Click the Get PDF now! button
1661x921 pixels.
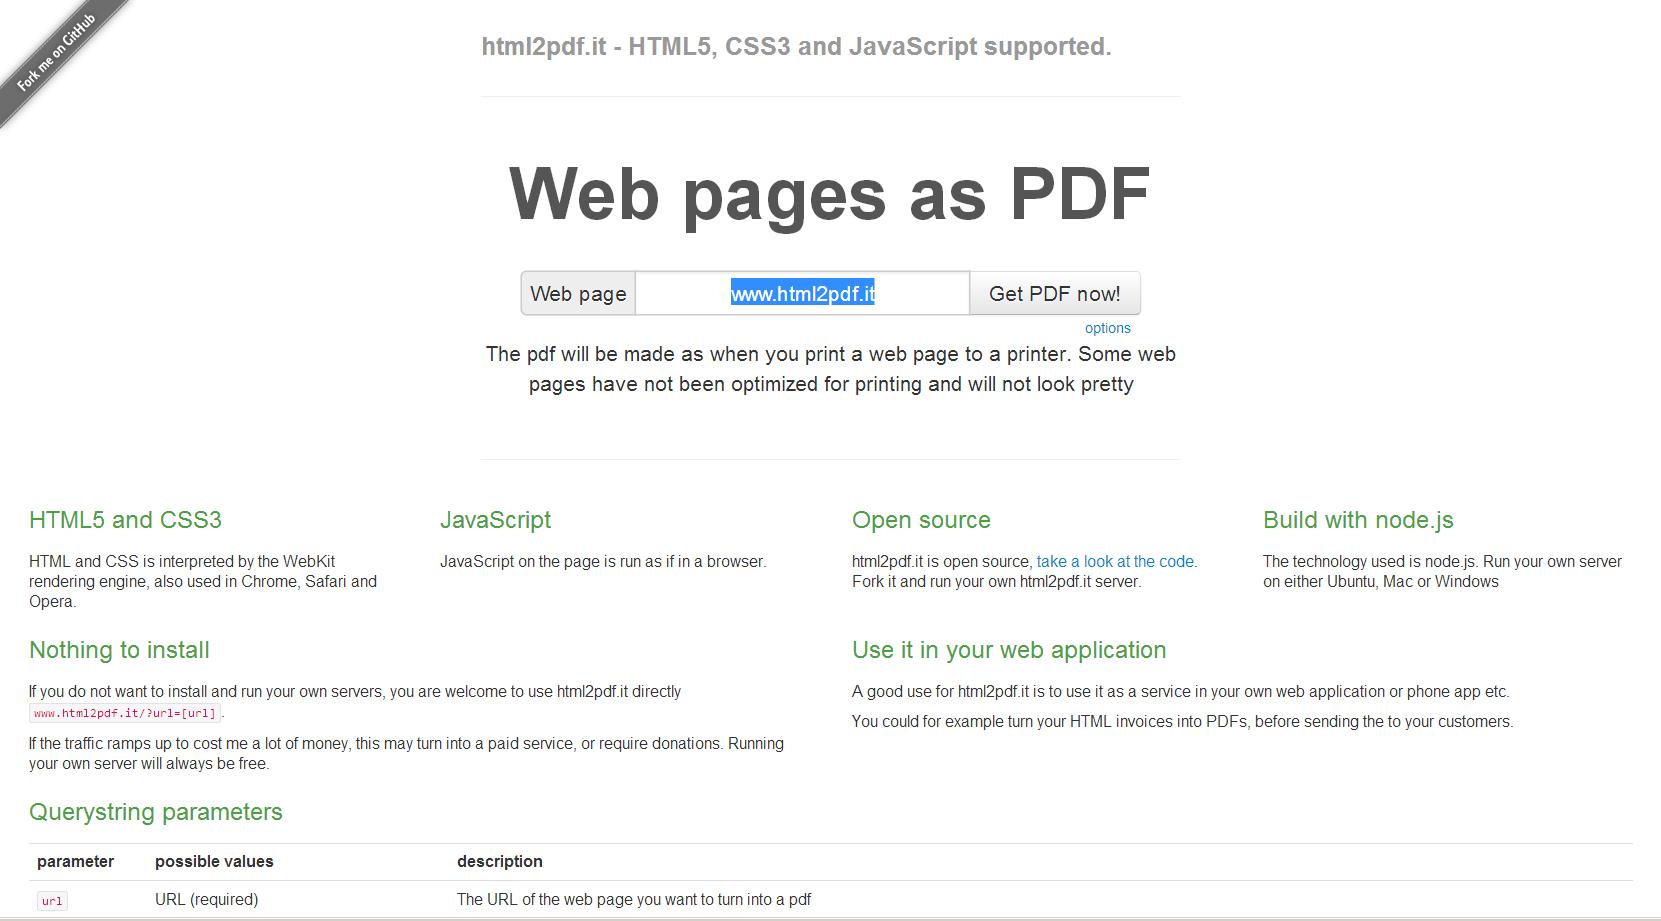click(x=1055, y=294)
